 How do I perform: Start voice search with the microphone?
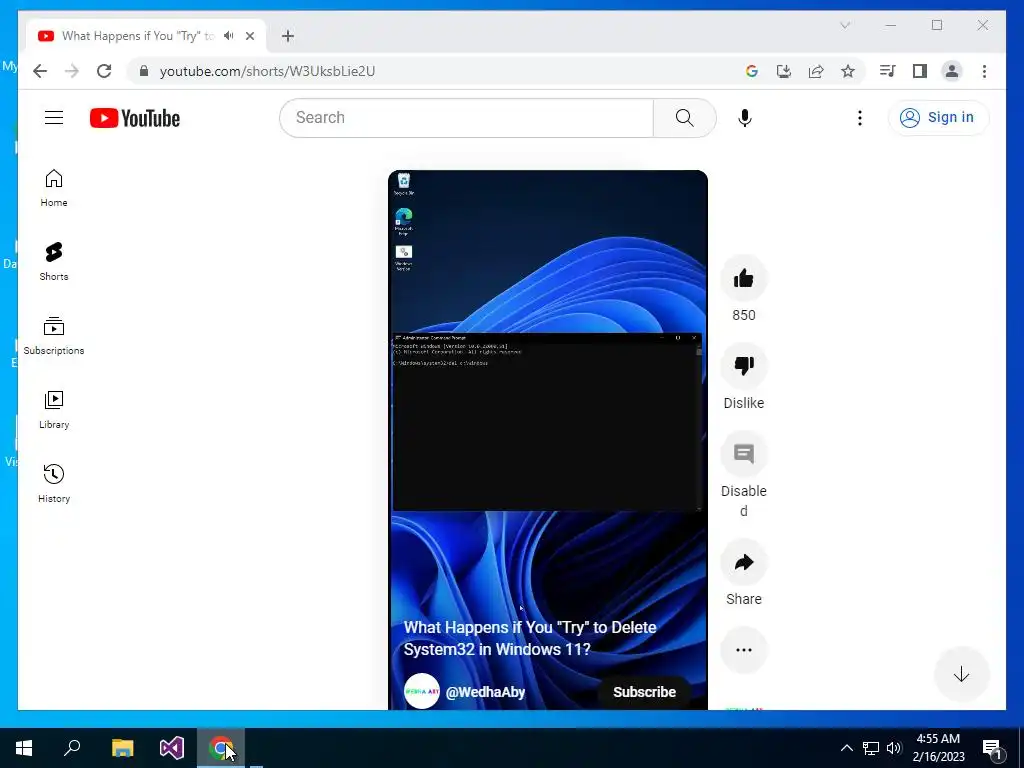744,118
